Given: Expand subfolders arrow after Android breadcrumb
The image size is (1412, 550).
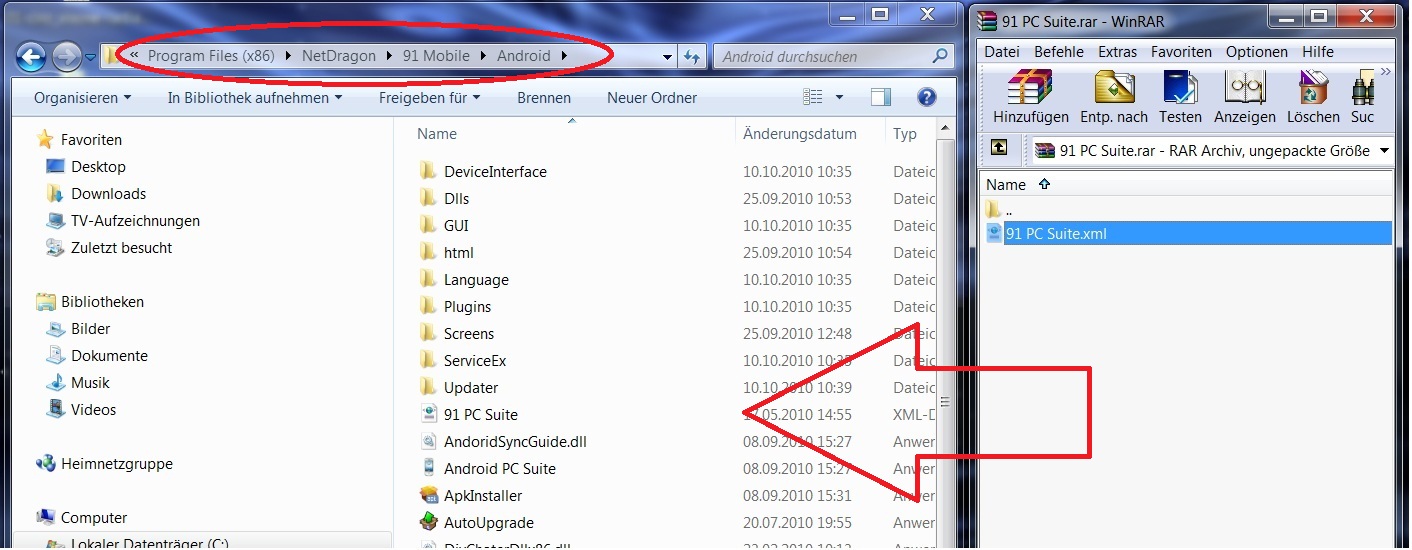Looking at the screenshot, I should pos(564,56).
